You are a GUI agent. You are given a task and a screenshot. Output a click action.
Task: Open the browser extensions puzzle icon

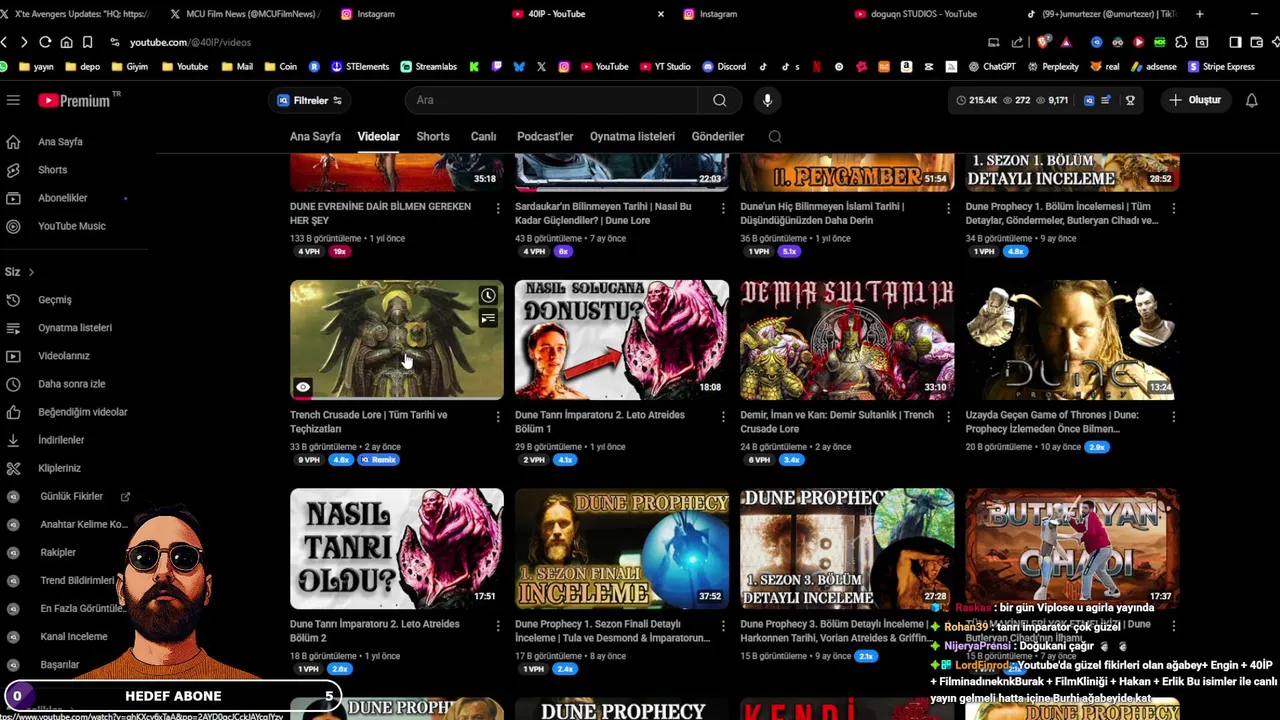coord(1181,42)
